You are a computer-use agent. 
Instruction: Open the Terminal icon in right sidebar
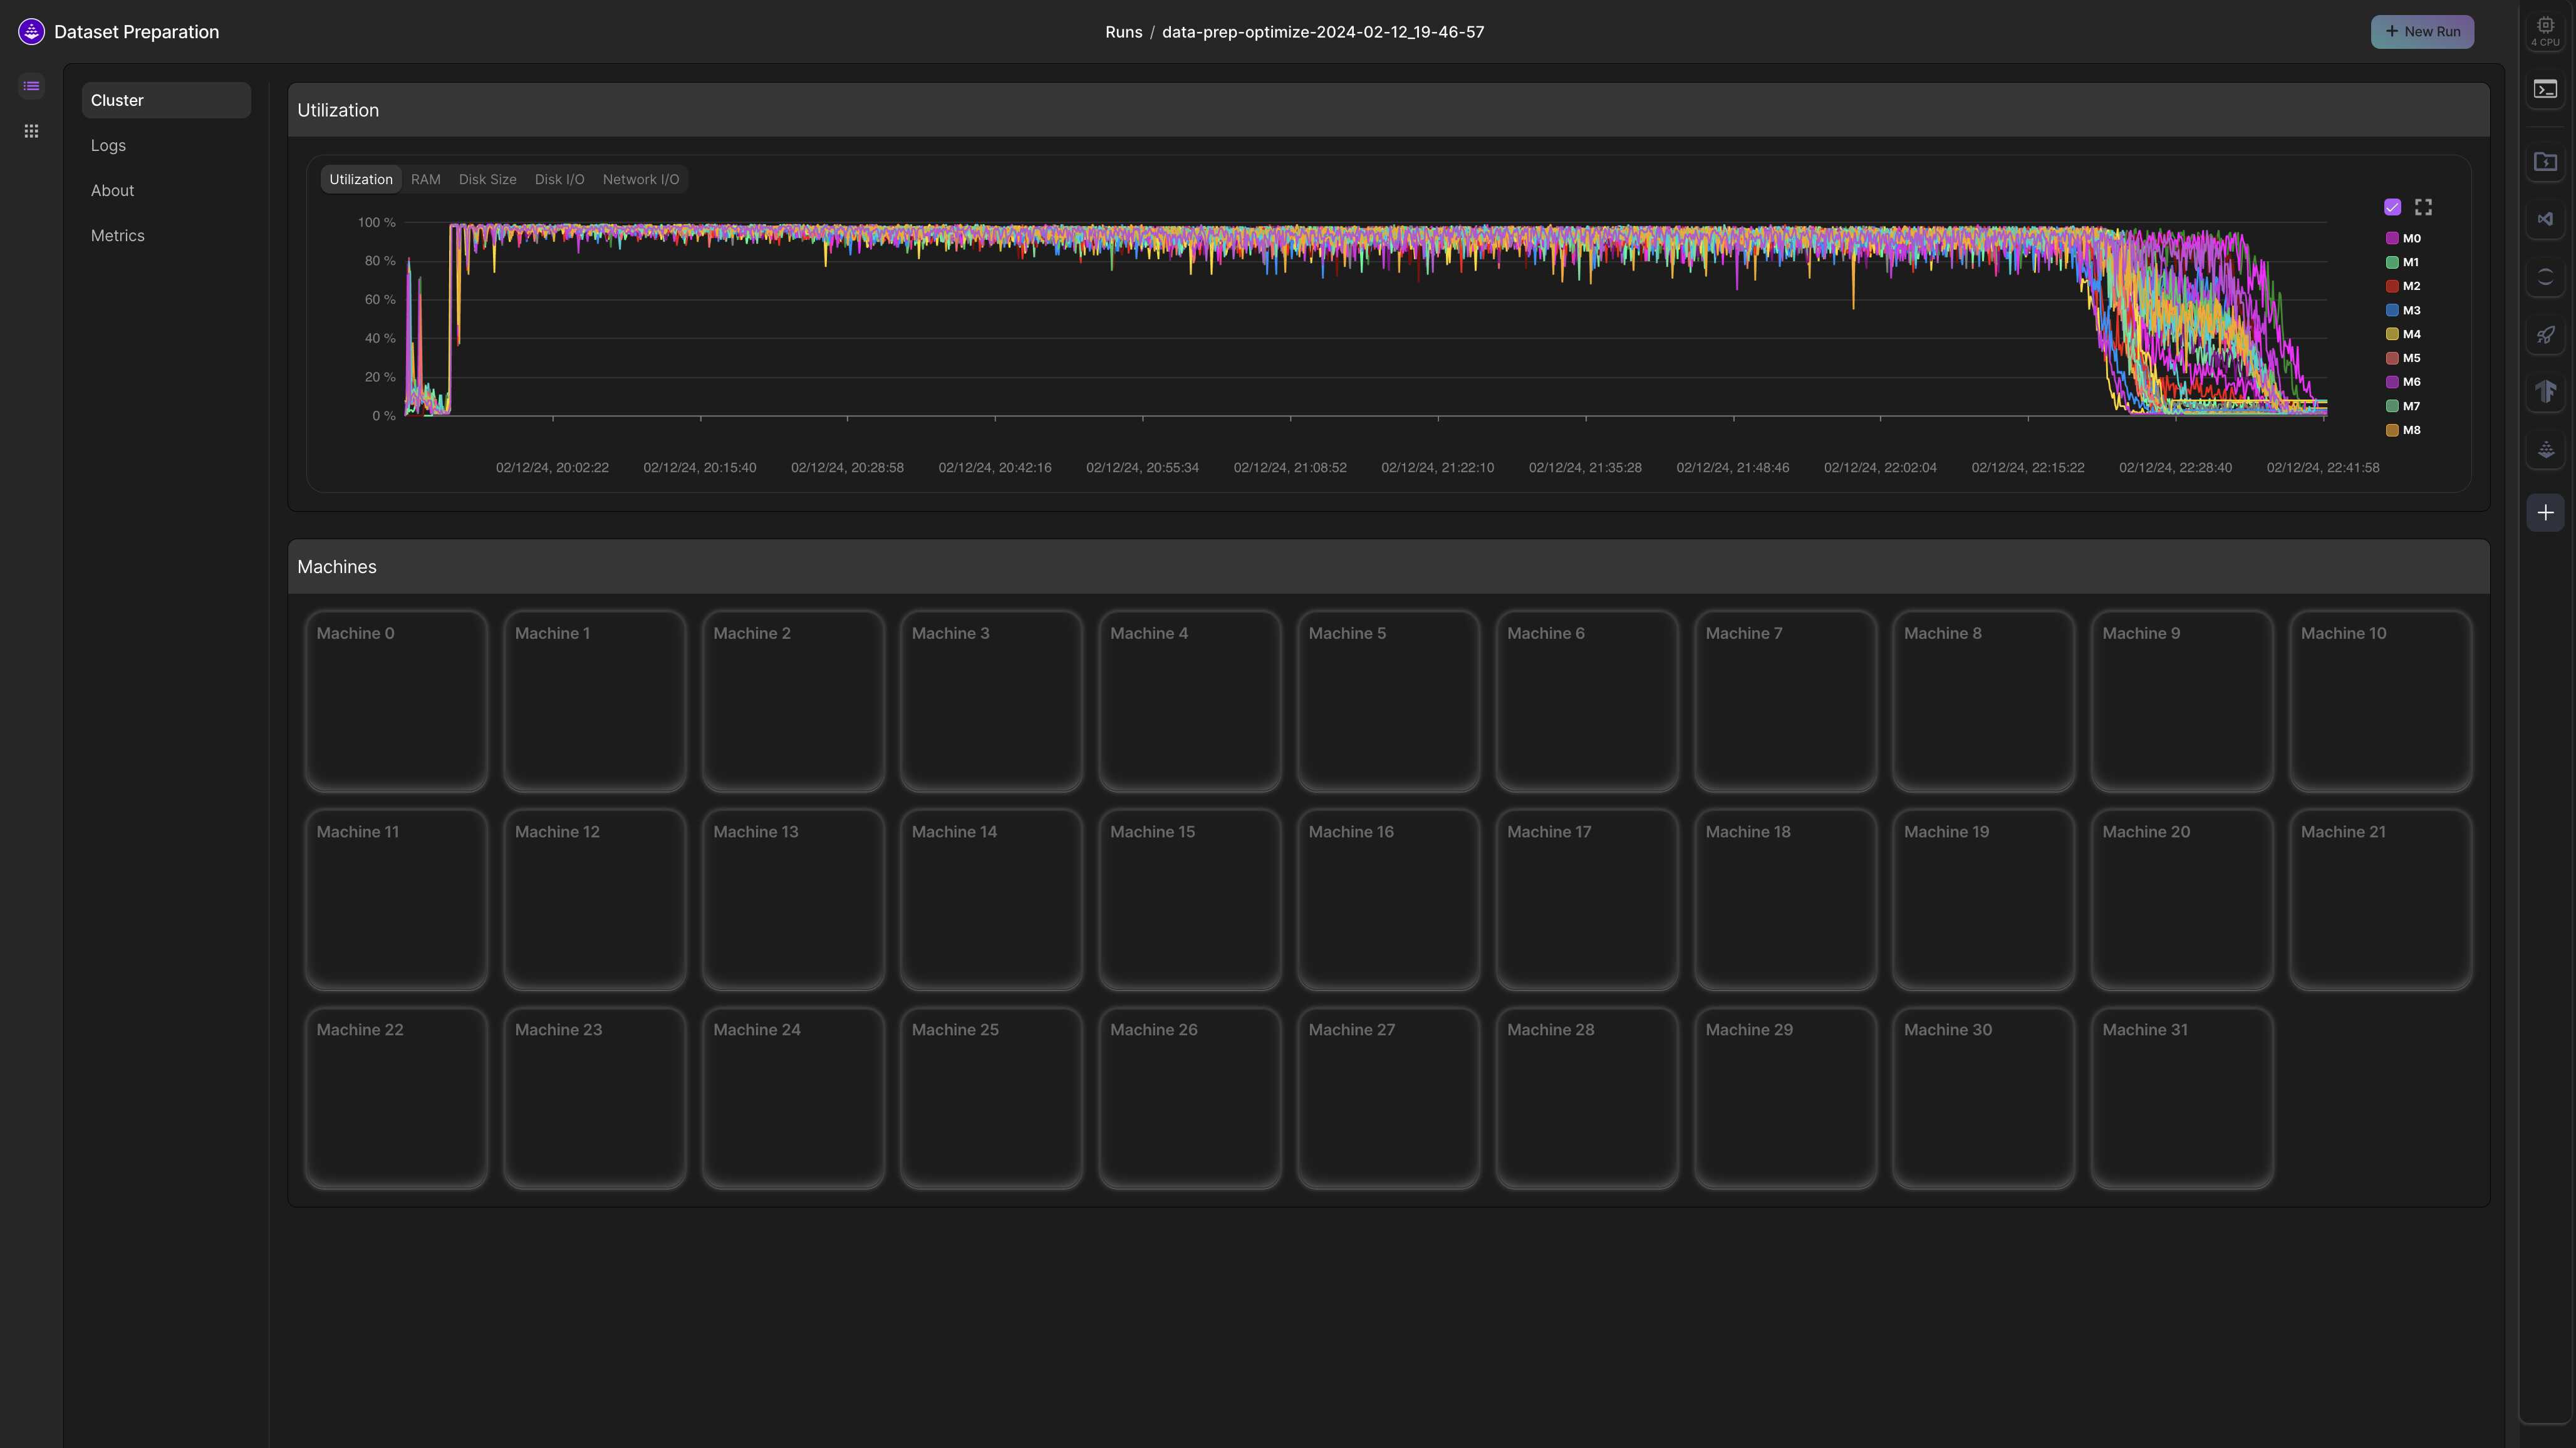[x=2545, y=90]
